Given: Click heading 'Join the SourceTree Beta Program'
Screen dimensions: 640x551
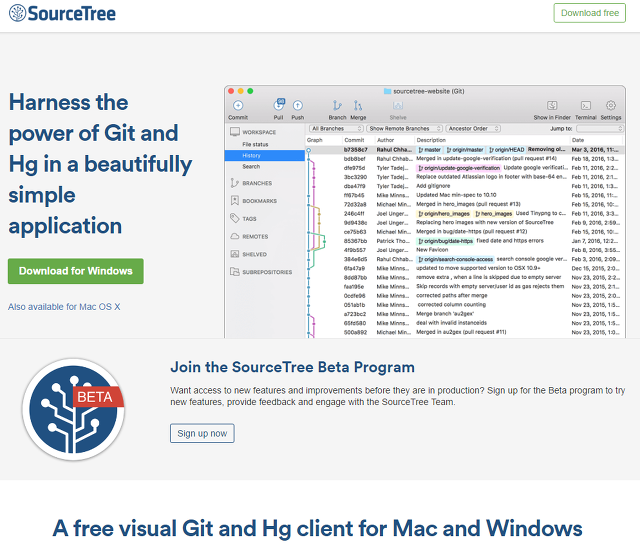Looking at the screenshot, I should pos(292,367).
